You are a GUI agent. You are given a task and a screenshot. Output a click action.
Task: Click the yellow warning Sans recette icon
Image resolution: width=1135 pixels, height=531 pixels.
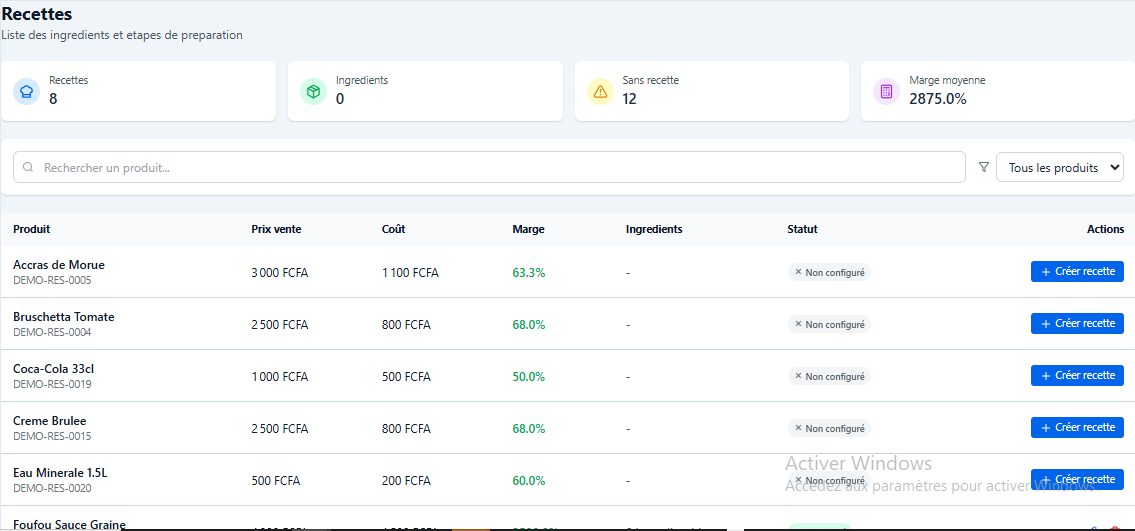600,91
